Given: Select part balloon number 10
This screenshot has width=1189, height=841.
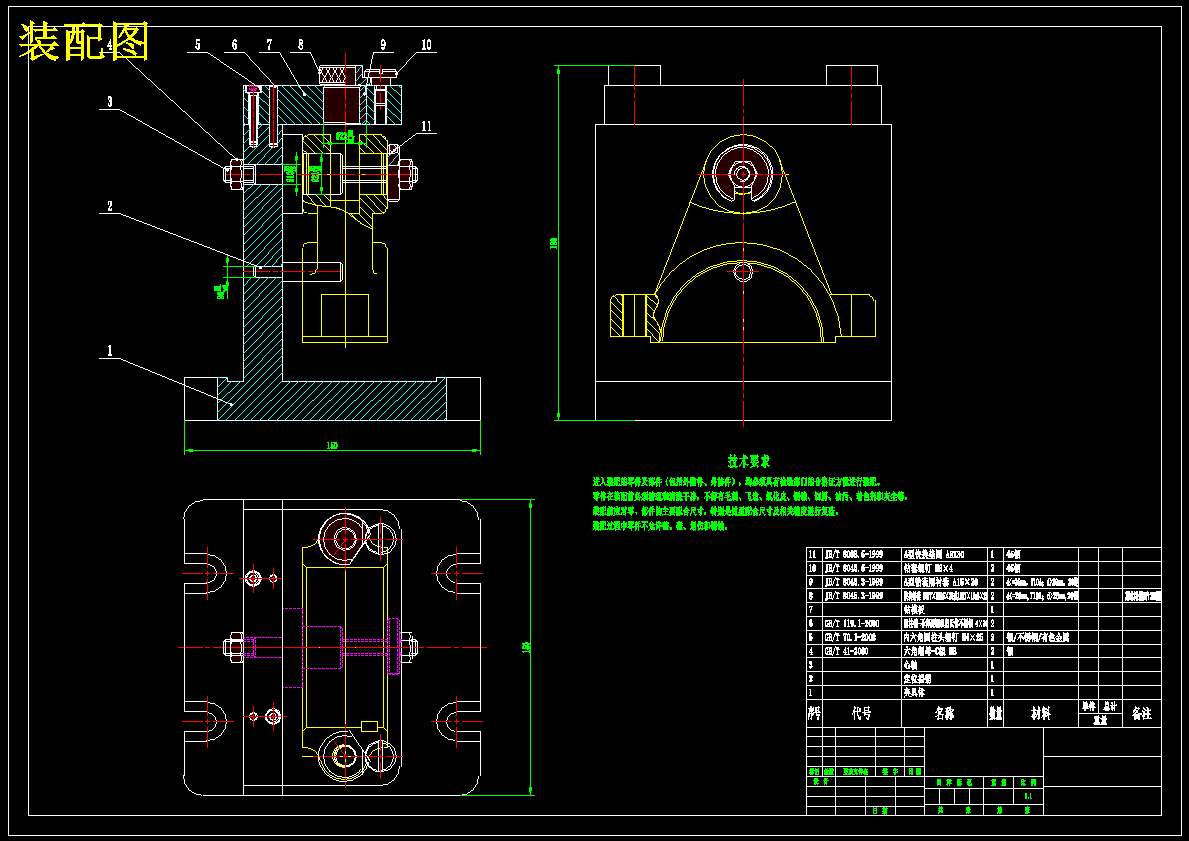Looking at the screenshot, I should coord(426,45).
